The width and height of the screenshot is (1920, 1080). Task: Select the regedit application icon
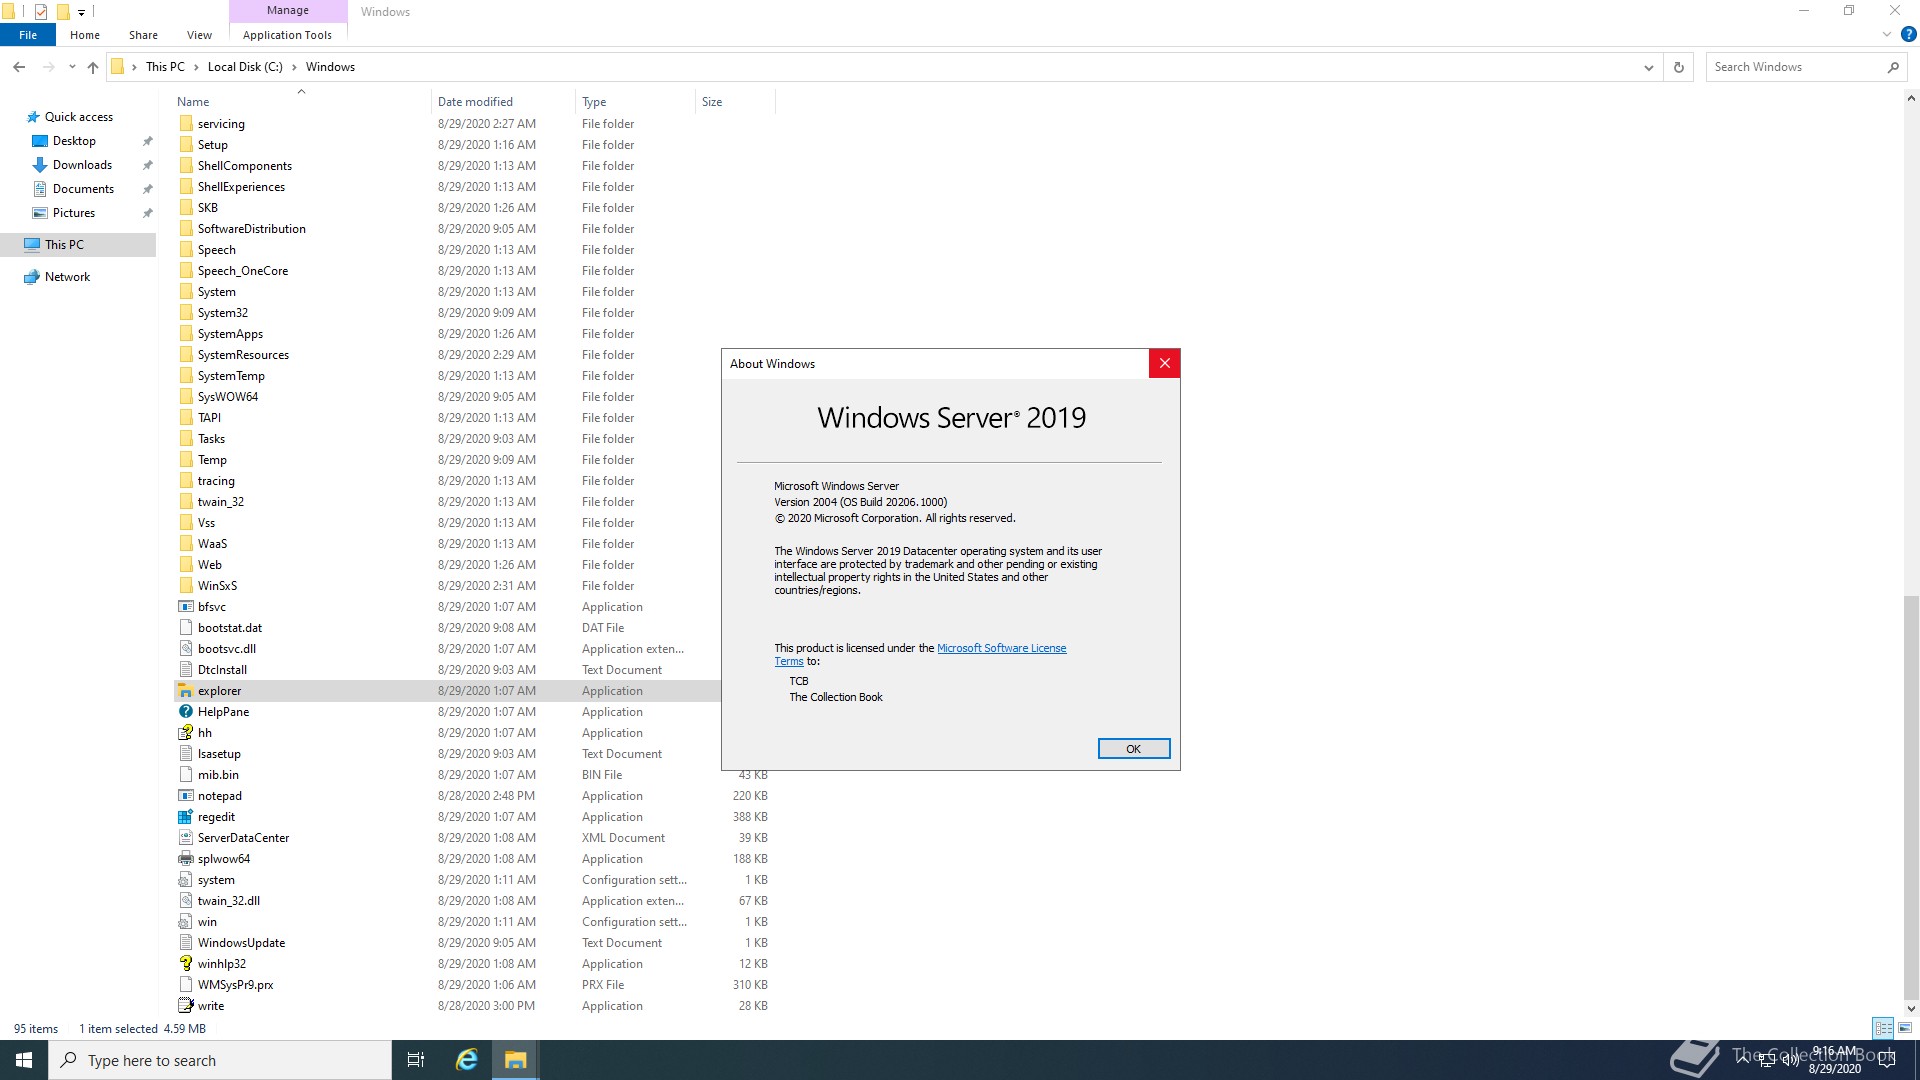coord(186,817)
